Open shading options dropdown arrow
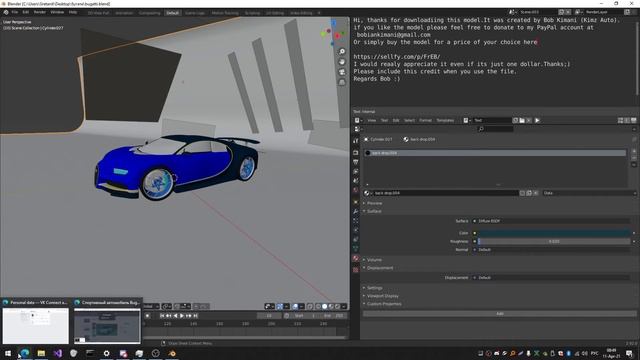The height and width of the screenshot is (360, 640). click(344, 306)
